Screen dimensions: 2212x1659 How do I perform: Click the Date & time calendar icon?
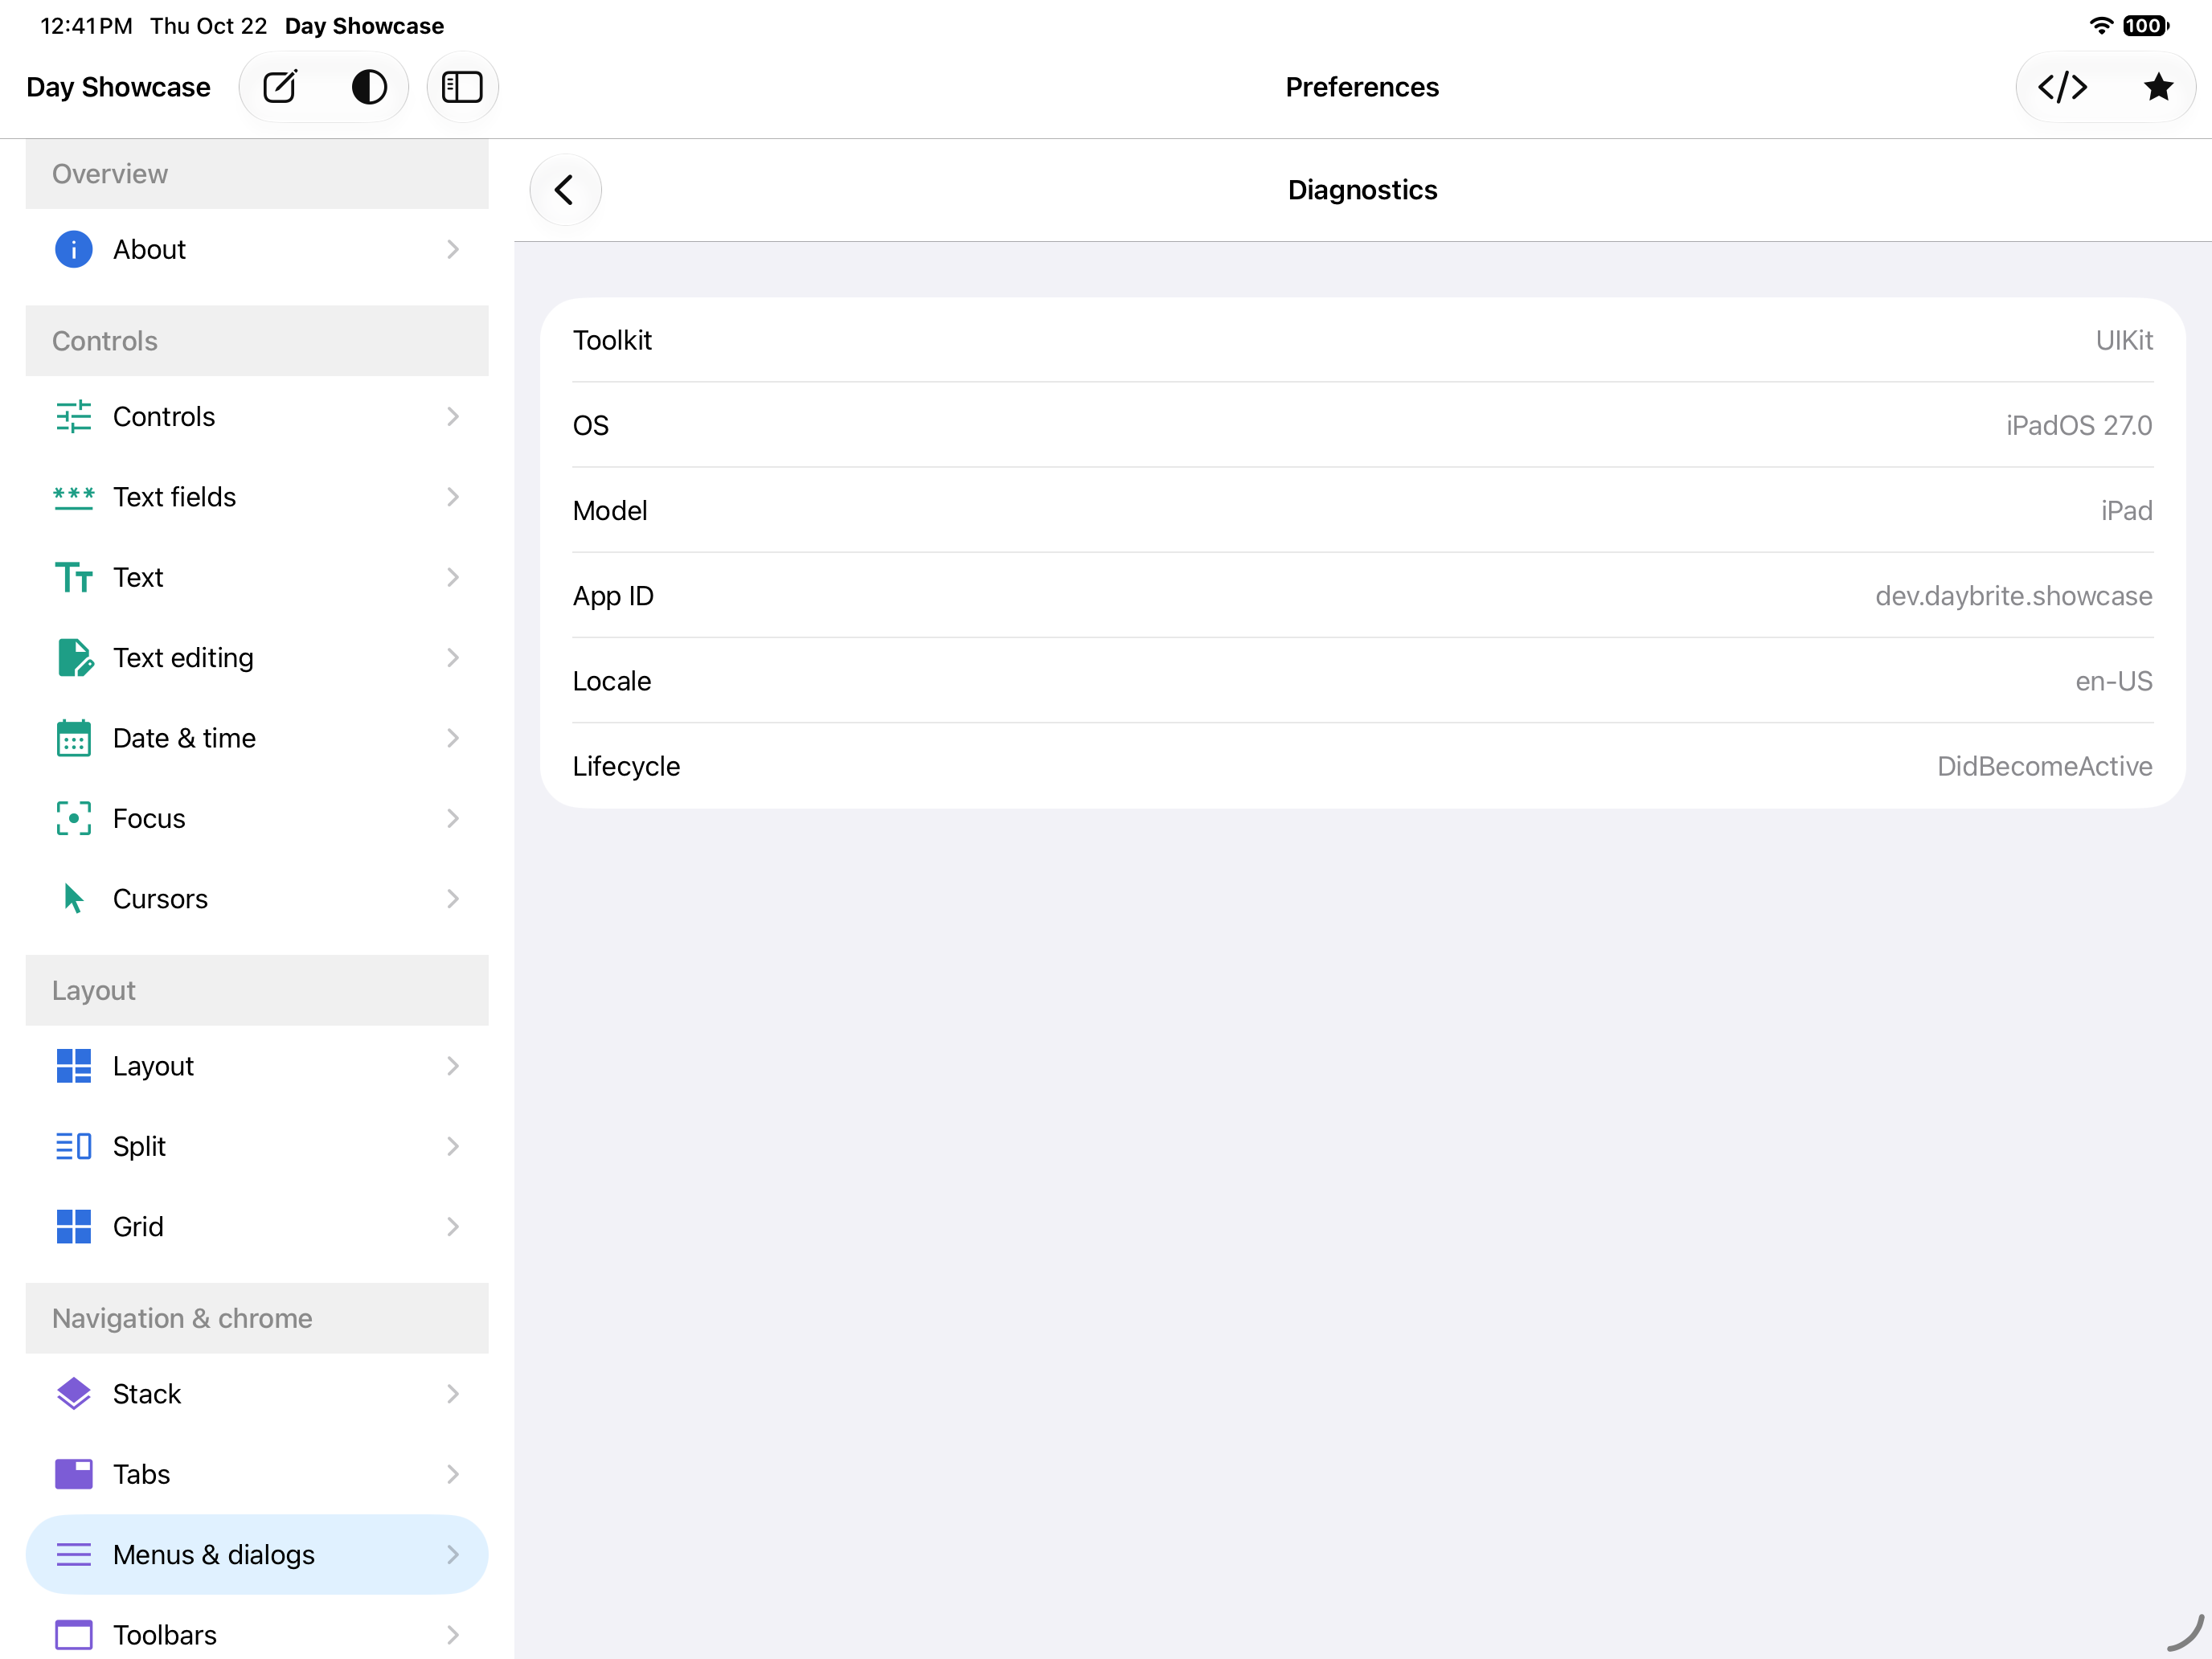pyautogui.click(x=73, y=738)
